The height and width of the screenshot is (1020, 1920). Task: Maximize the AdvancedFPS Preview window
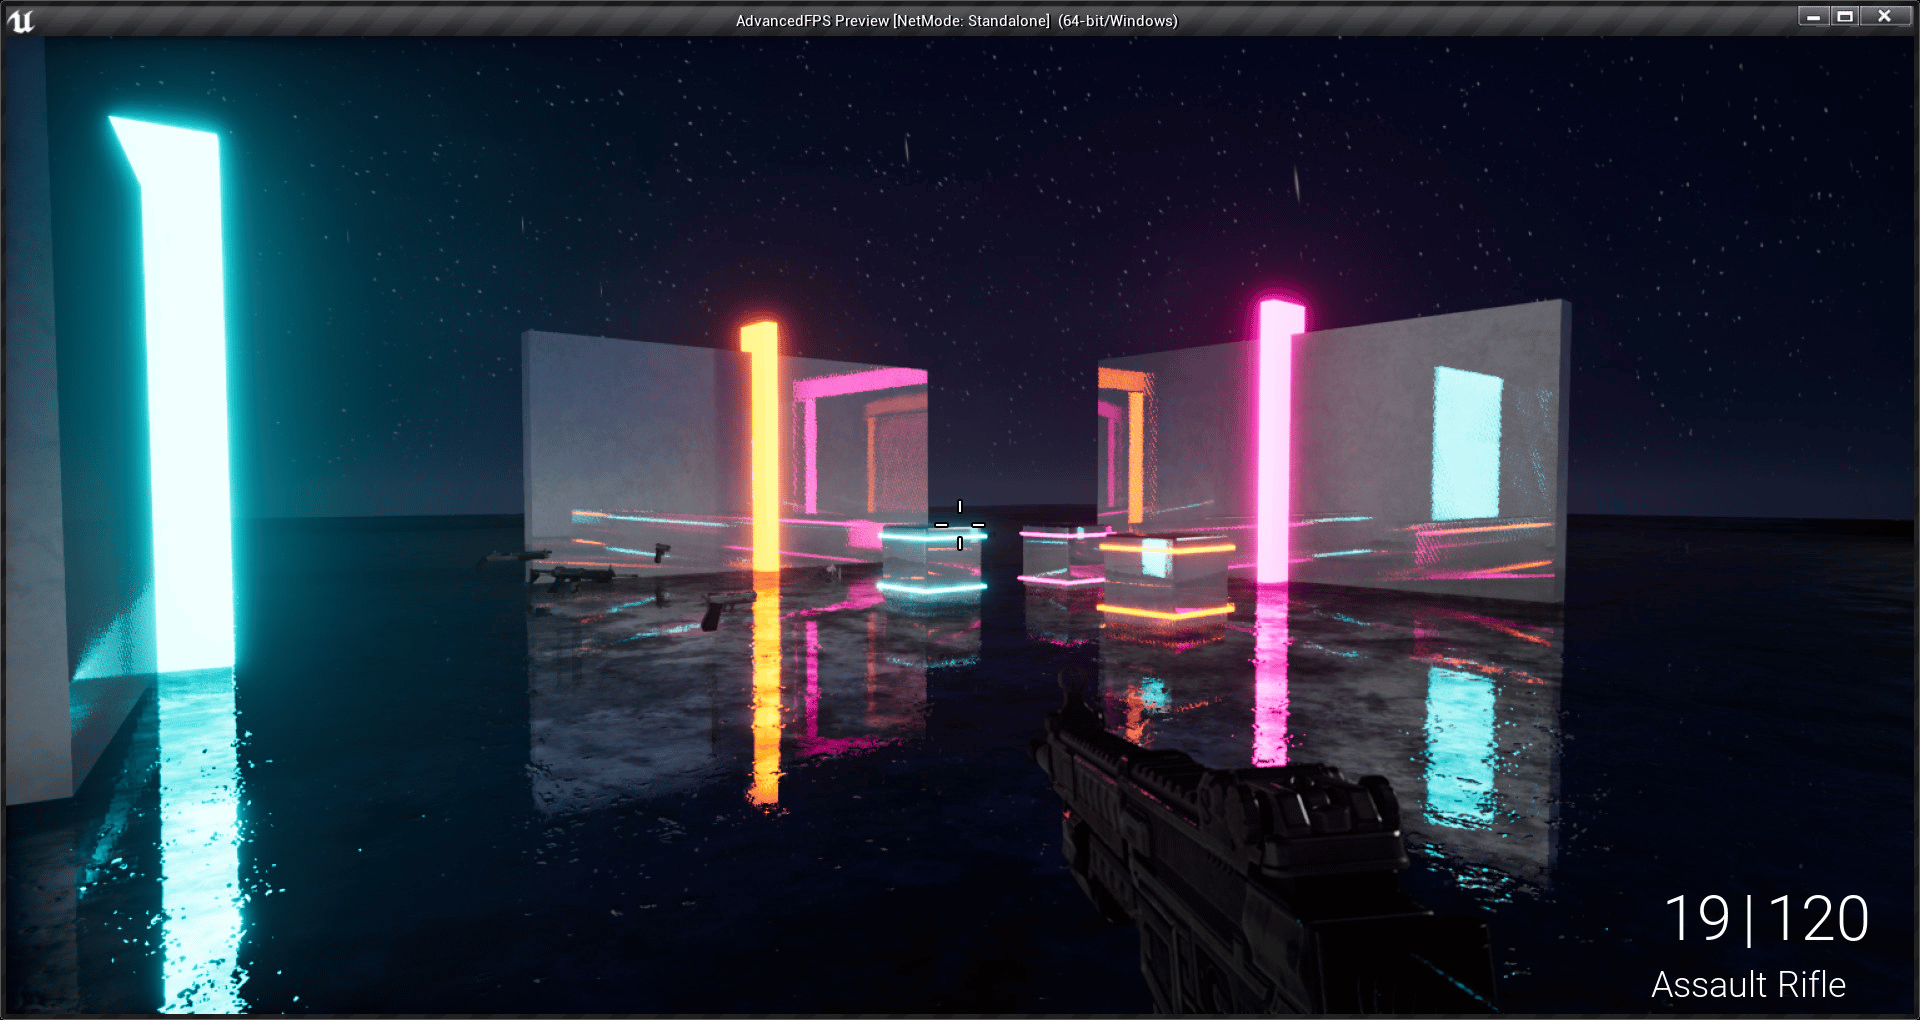[1845, 16]
